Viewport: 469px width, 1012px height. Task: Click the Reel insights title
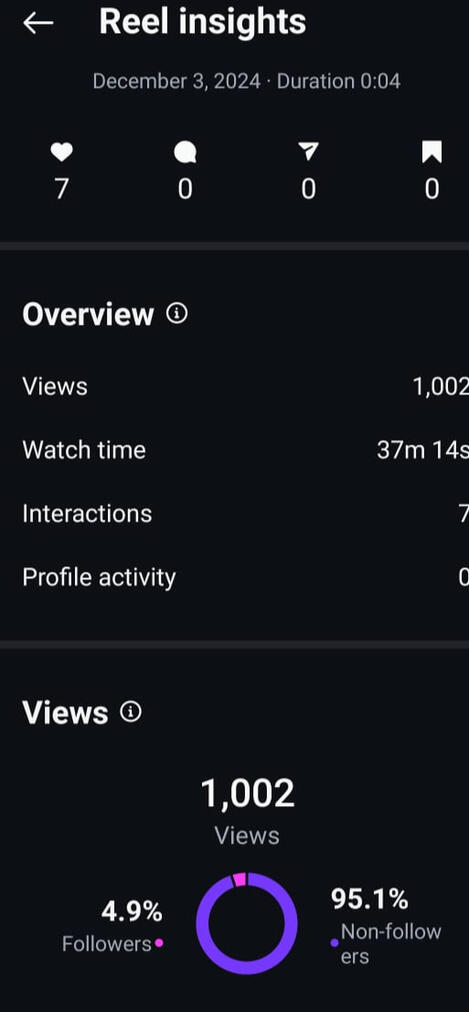pos(203,22)
